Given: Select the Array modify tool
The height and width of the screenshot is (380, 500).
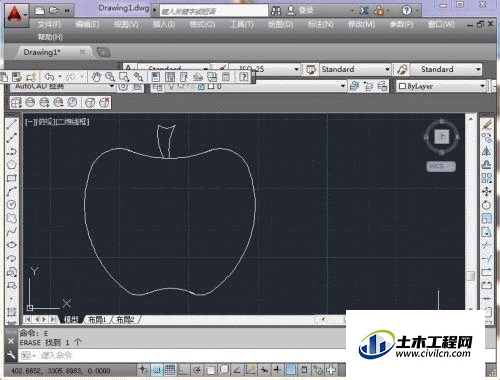Looking at the screenshot, I should point(487,178).
